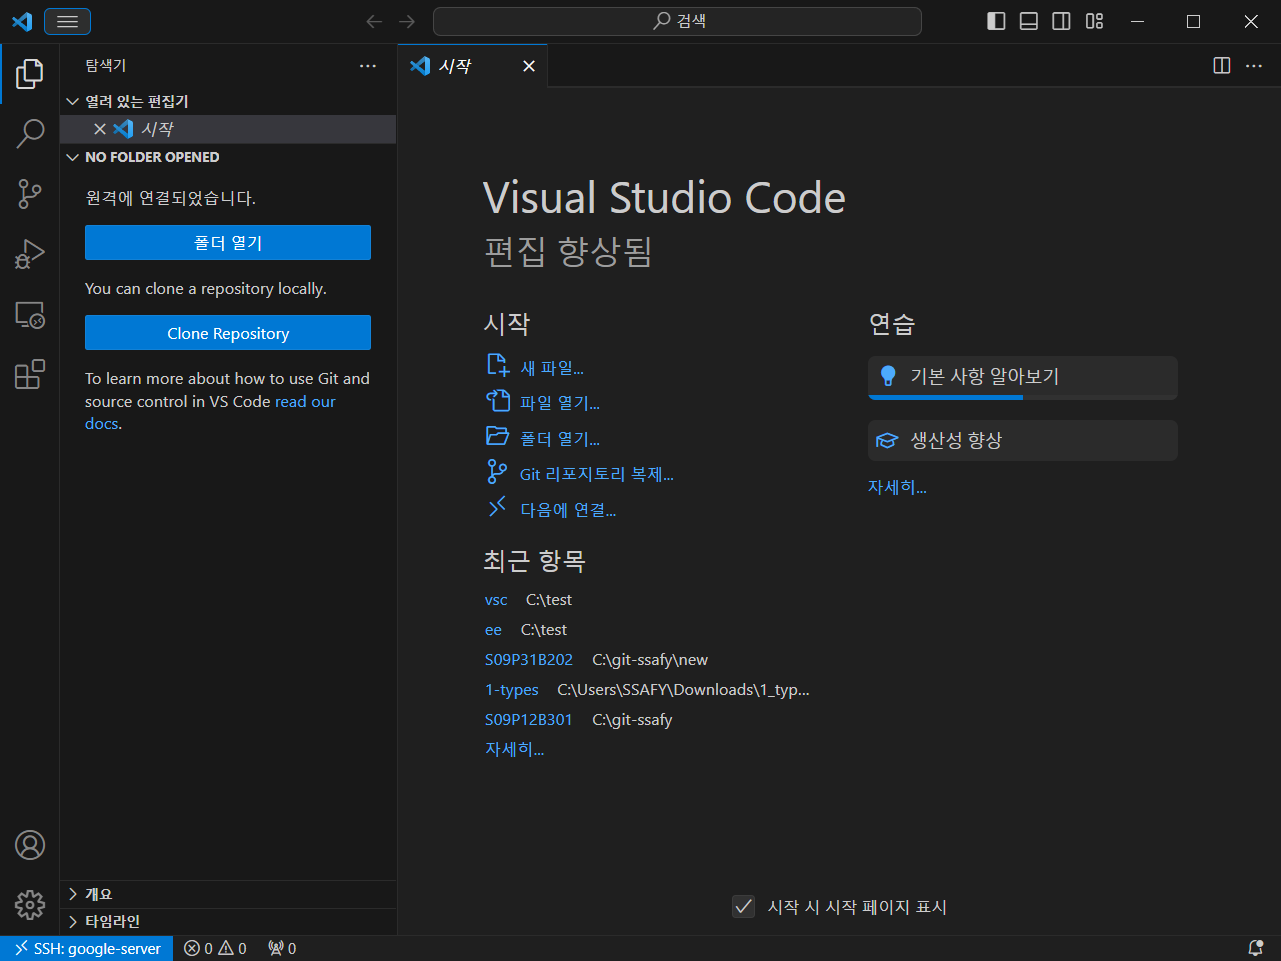Open the Manage gear settings icon
The height and width of the screenshot is (961, 1281).
30,905
